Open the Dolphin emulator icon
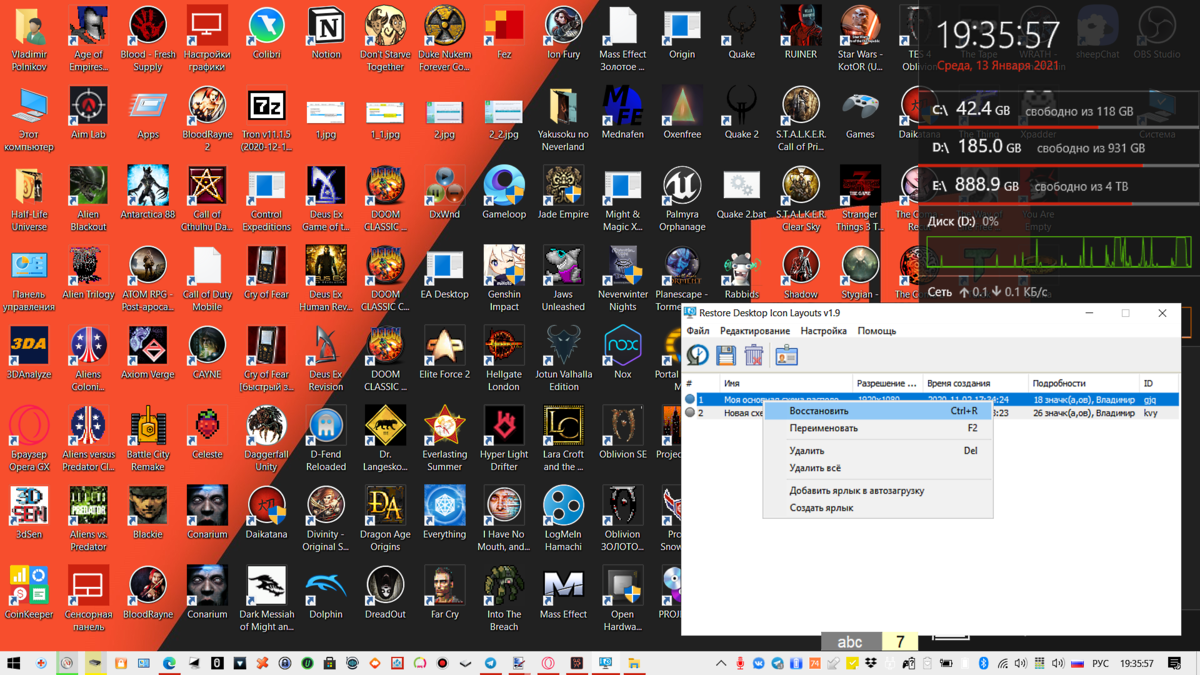The width and height of the screenshot is (1200, 675). tap(326, 592)
